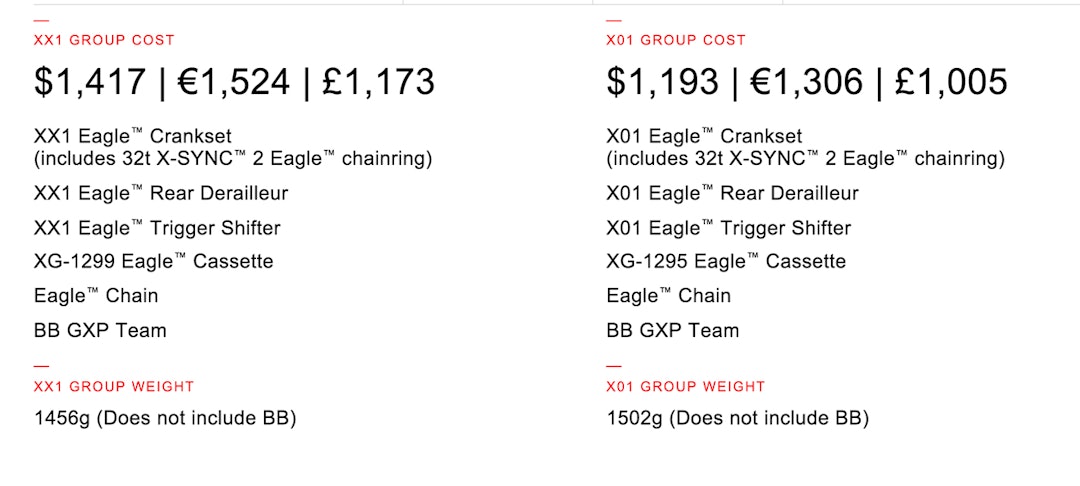Click the $1,193 X01 price line
The width and height of the screenshot is (1080, 486).
tap(806, 82)
